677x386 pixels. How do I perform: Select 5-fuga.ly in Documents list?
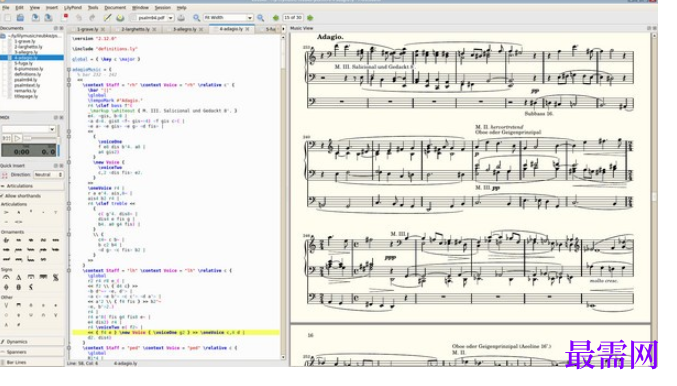pos(23,63)
